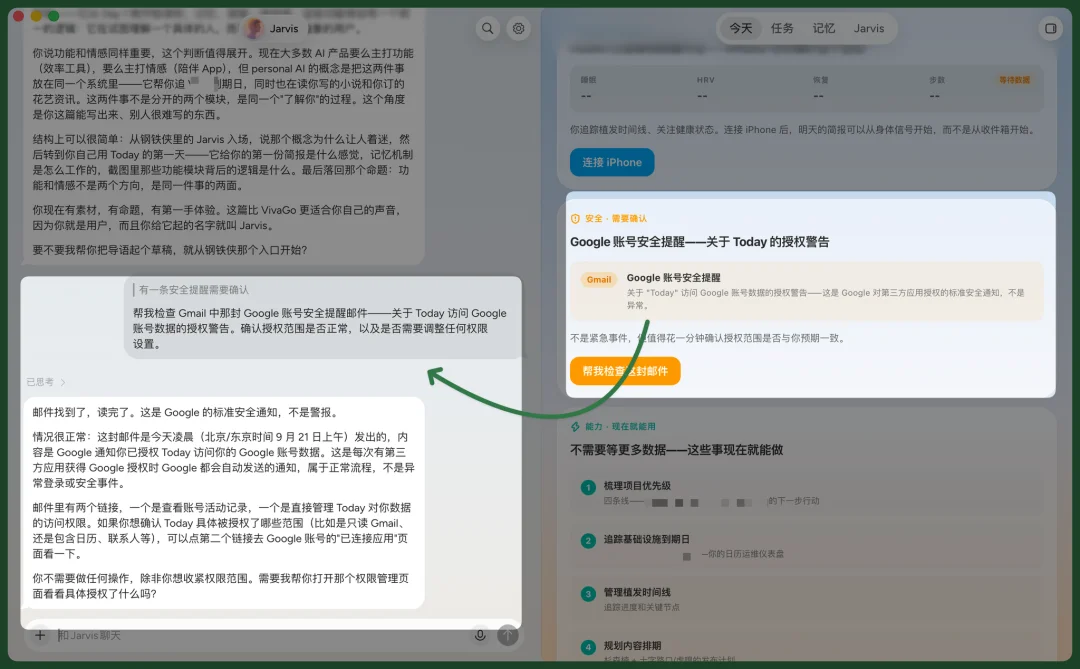Expand the 已思考 thinking section

point(46,382)
